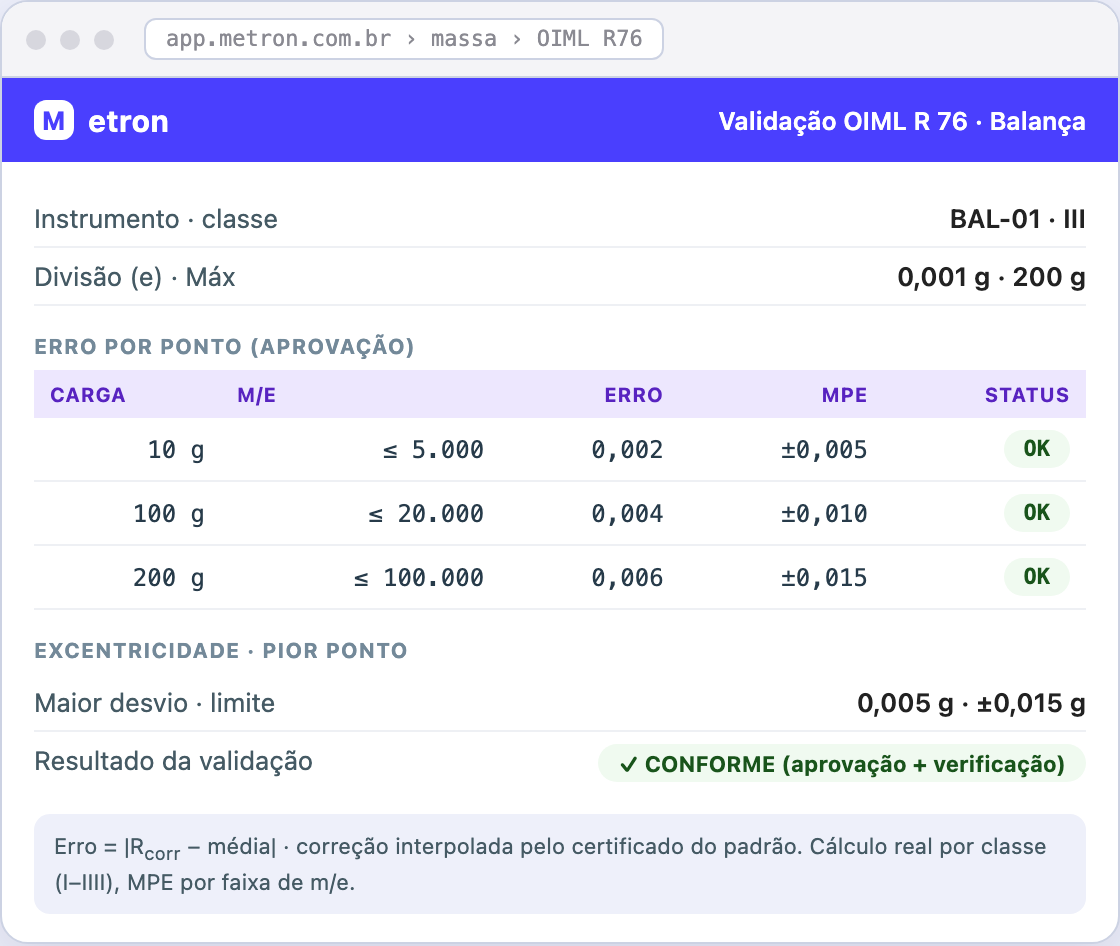
Task: Click the EXCENTRICIDADE · PIOR PONTO heading
Action: [221, 650]
